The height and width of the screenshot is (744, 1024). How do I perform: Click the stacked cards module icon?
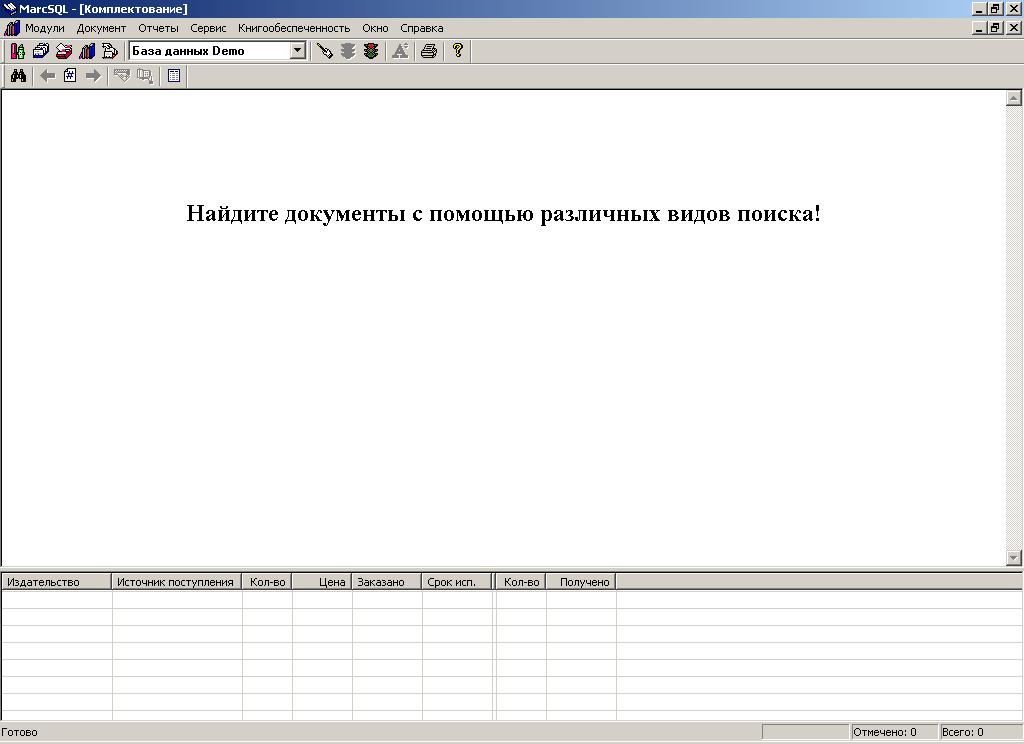coord(40,51)
